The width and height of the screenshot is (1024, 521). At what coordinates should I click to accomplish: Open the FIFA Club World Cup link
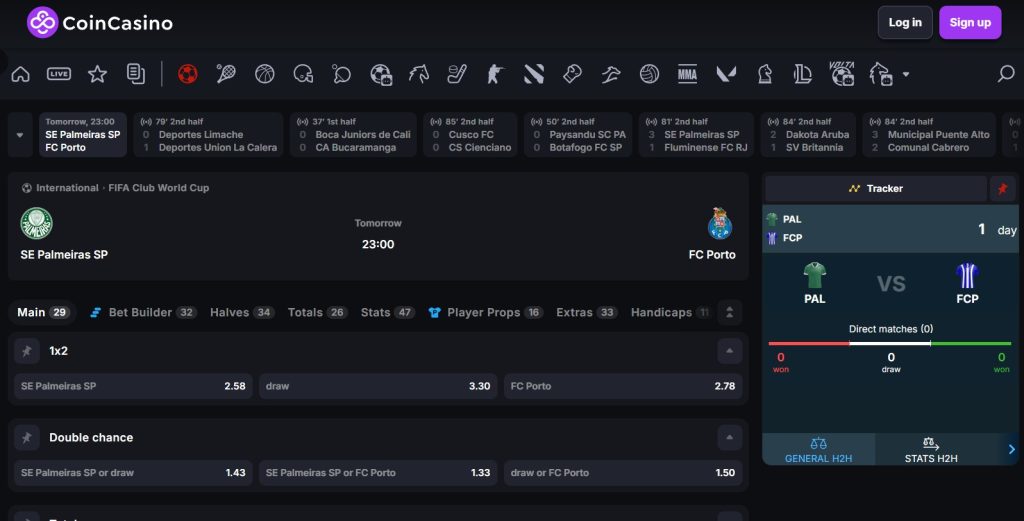tap(159, 188)
